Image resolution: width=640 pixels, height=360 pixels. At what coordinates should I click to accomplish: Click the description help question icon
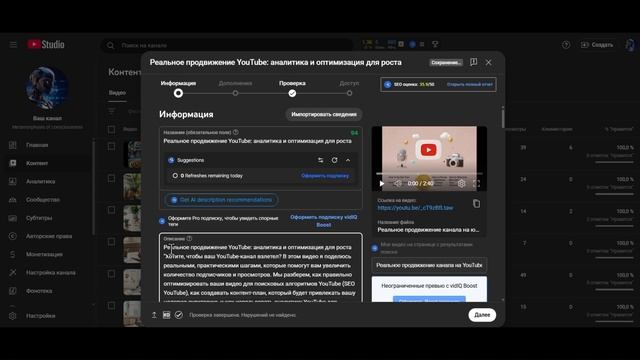(x=189, y=239)
